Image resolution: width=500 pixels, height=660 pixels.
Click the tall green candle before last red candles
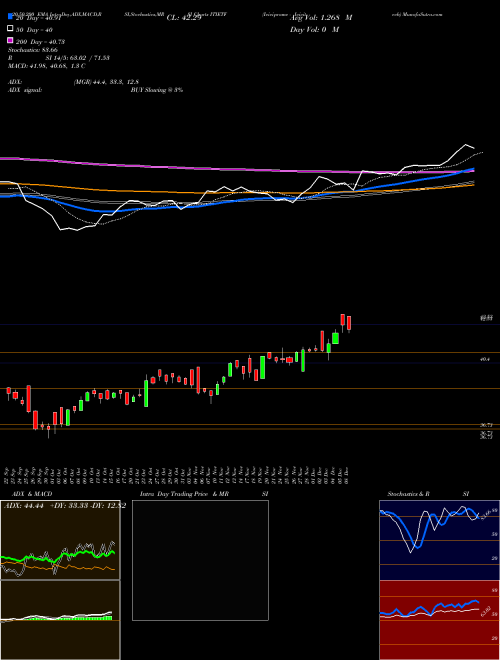tap(335, 338)
